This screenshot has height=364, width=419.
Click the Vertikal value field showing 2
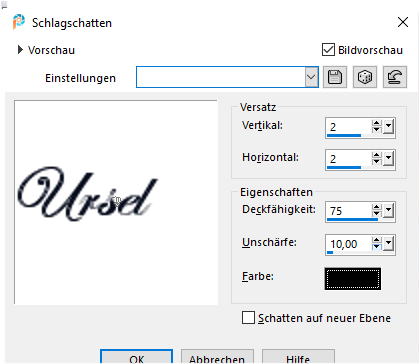tap(349, 127)
